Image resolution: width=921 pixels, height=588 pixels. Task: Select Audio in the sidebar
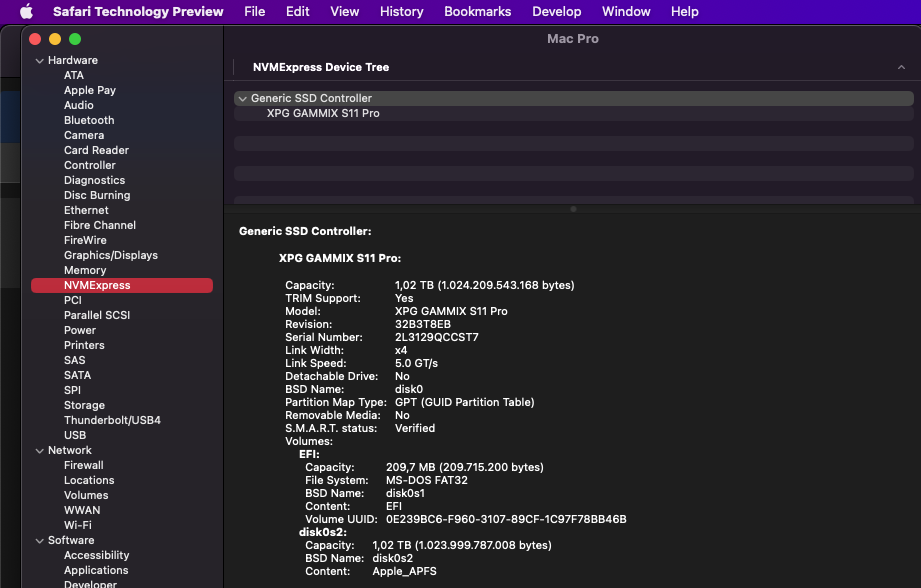click(x=79, y=105)
